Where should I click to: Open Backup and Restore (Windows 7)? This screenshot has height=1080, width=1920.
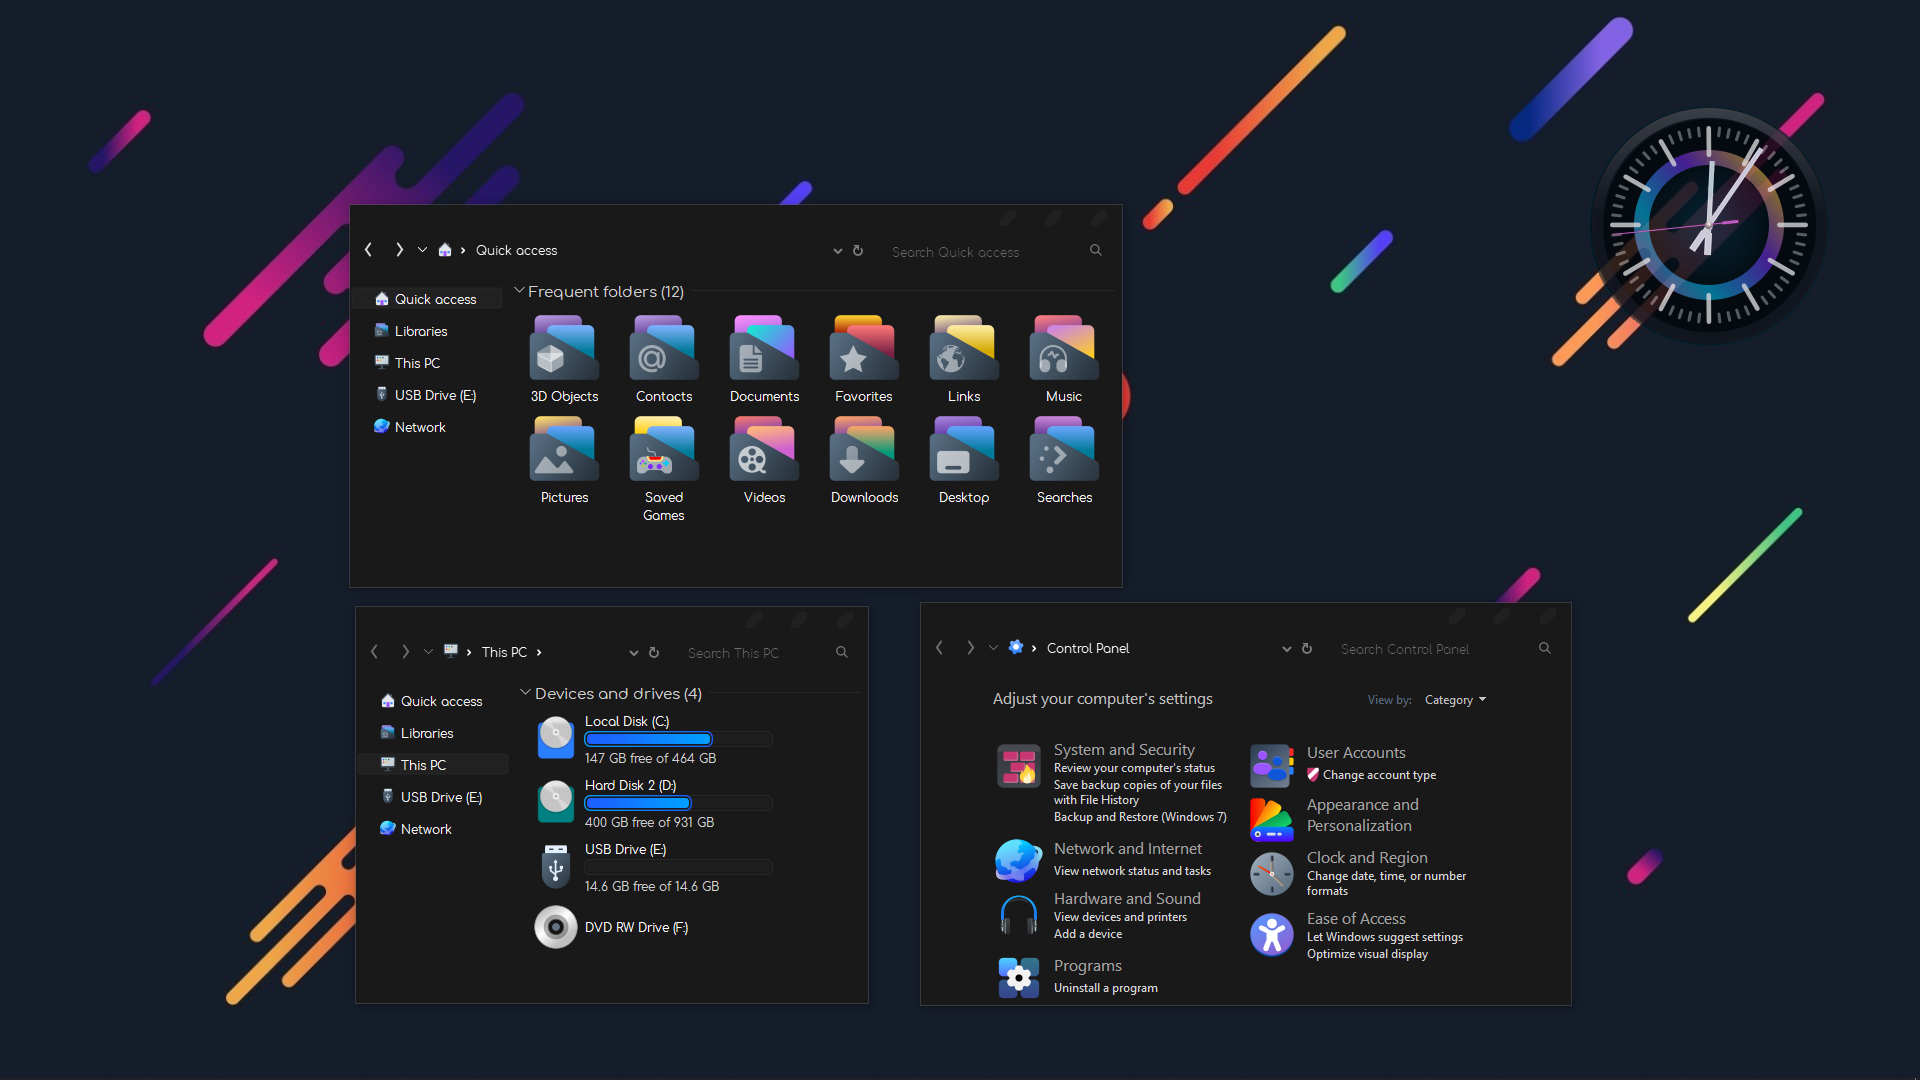[x=1139, y=816]
